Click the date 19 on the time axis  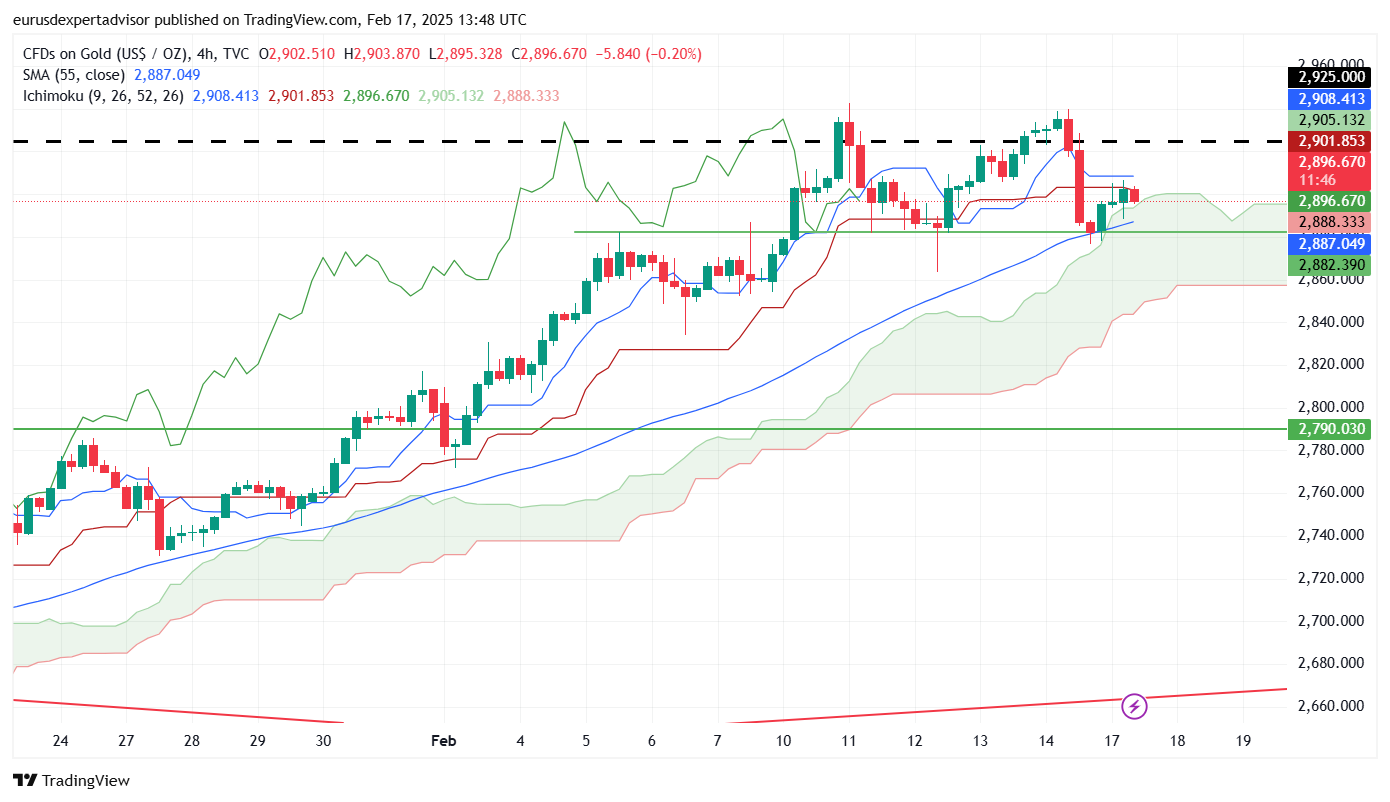pos(1243,741)
